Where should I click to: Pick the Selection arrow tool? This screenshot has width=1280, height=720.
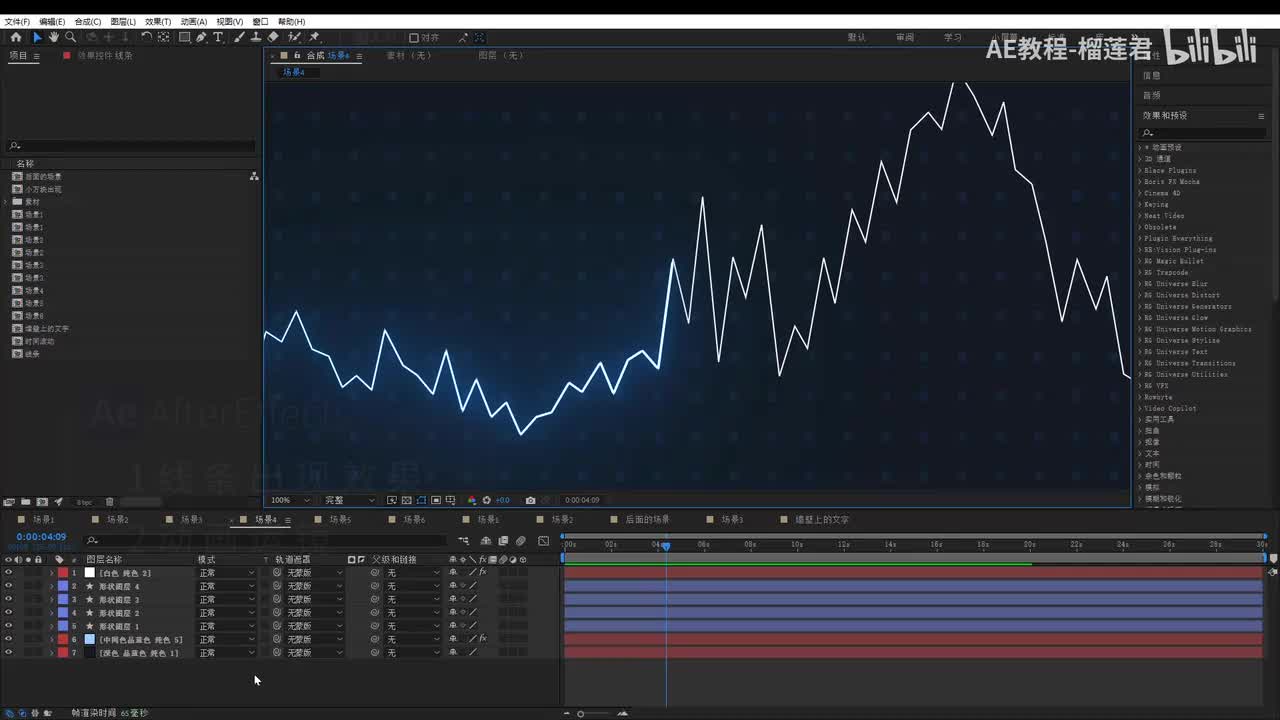(37, 37)
